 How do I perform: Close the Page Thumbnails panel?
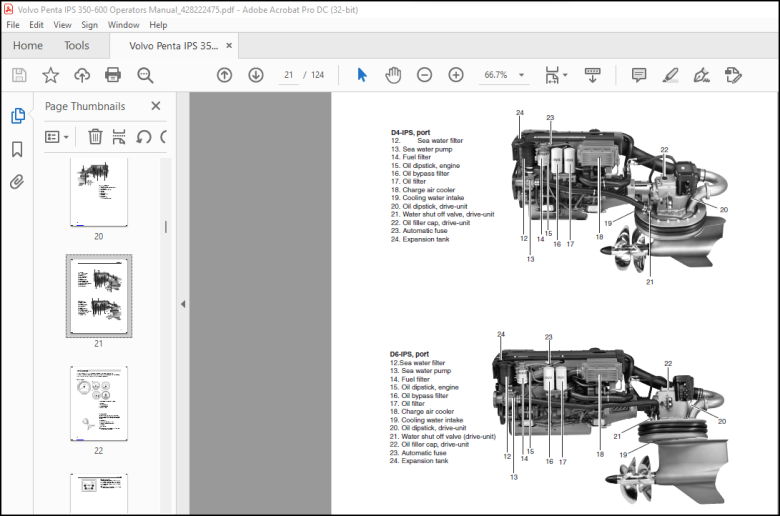156,106
